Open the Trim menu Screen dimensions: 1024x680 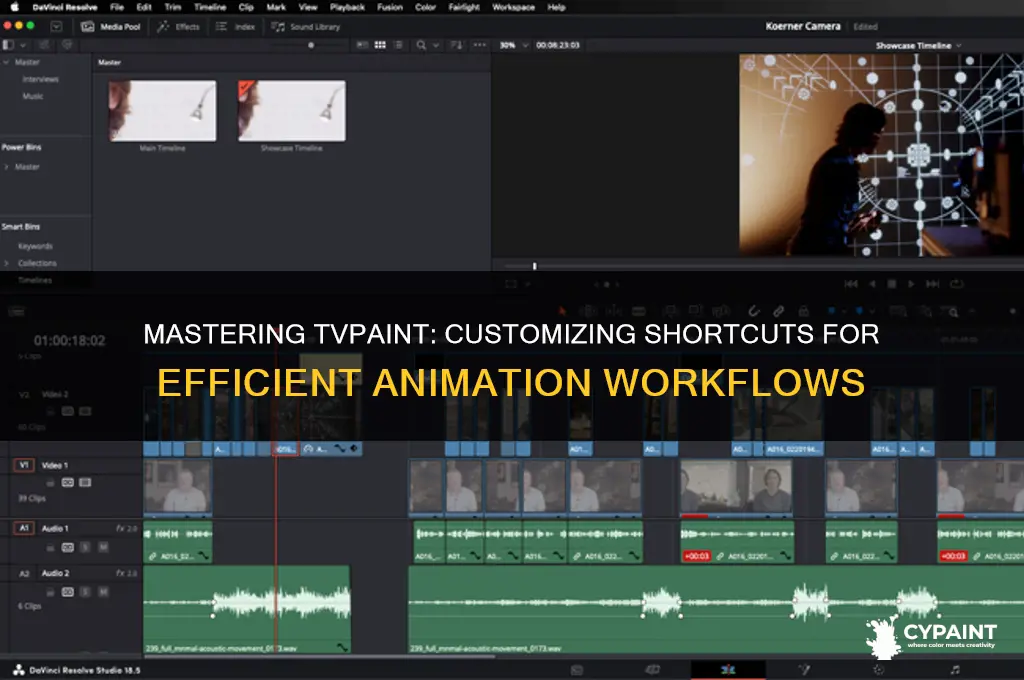[172, 7]
